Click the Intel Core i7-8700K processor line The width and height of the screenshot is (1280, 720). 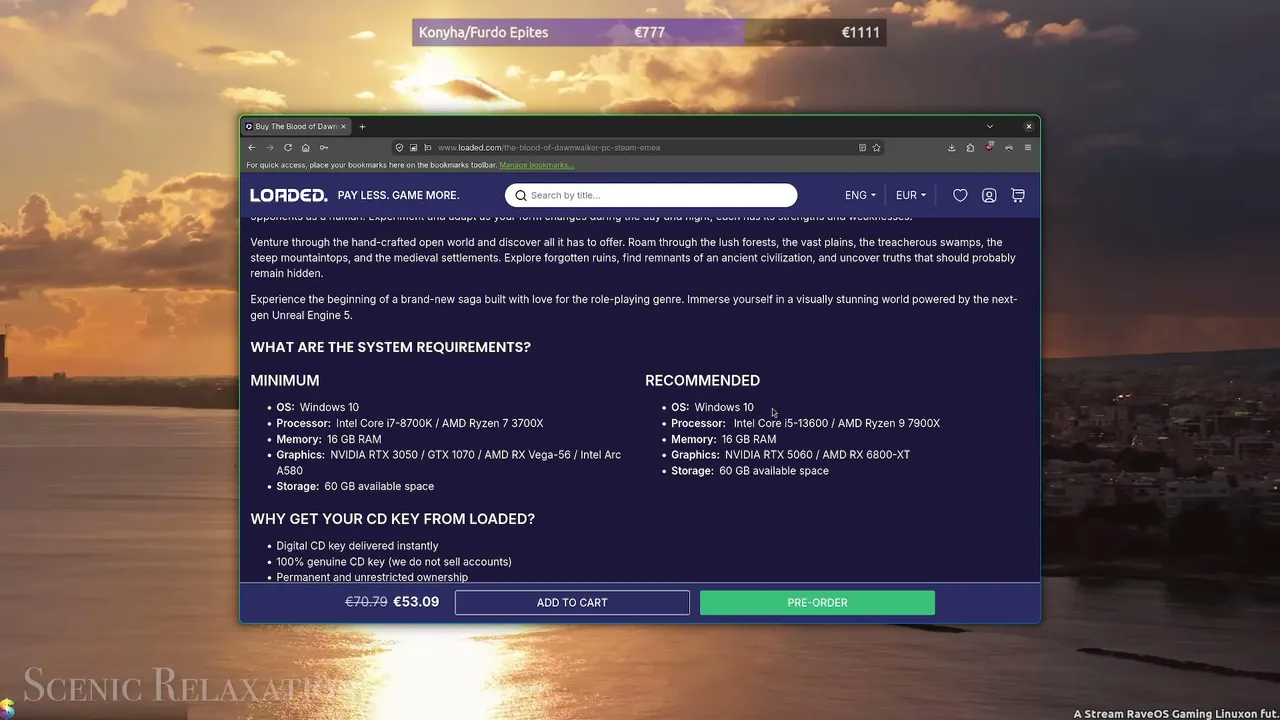[410, 423]
